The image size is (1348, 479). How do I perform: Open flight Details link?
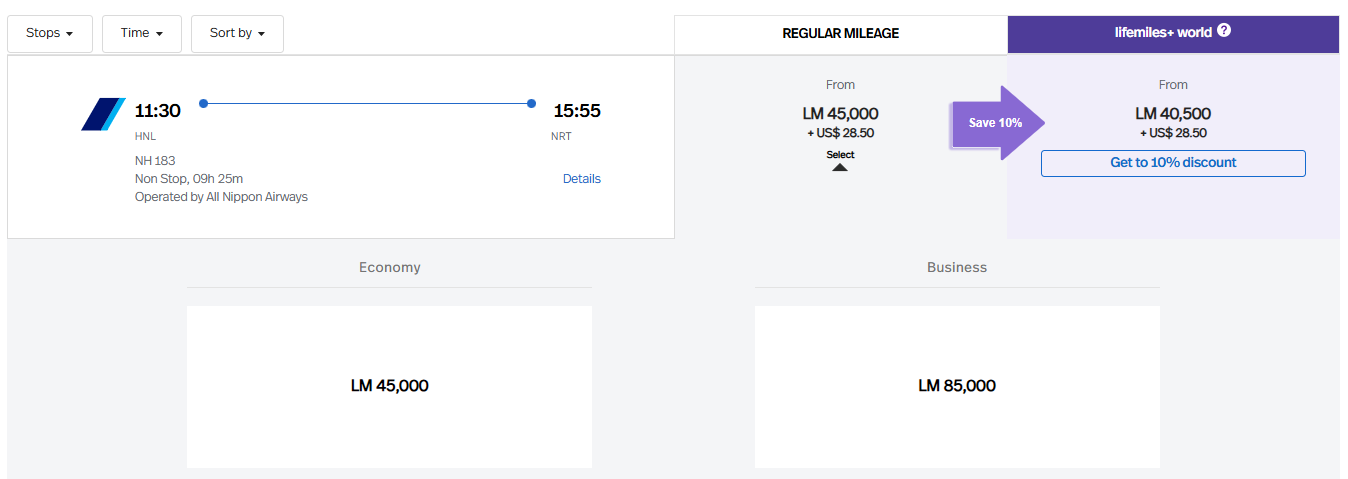tap(581, 179)
